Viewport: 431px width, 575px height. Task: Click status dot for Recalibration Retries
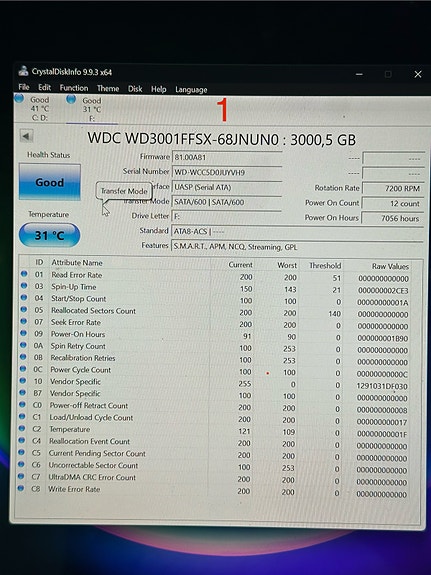[x=23, y=356]
